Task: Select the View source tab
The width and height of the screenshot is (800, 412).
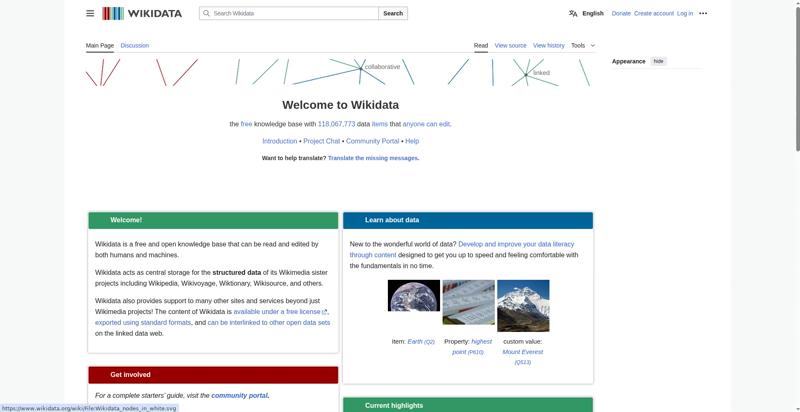Action: 510,45
